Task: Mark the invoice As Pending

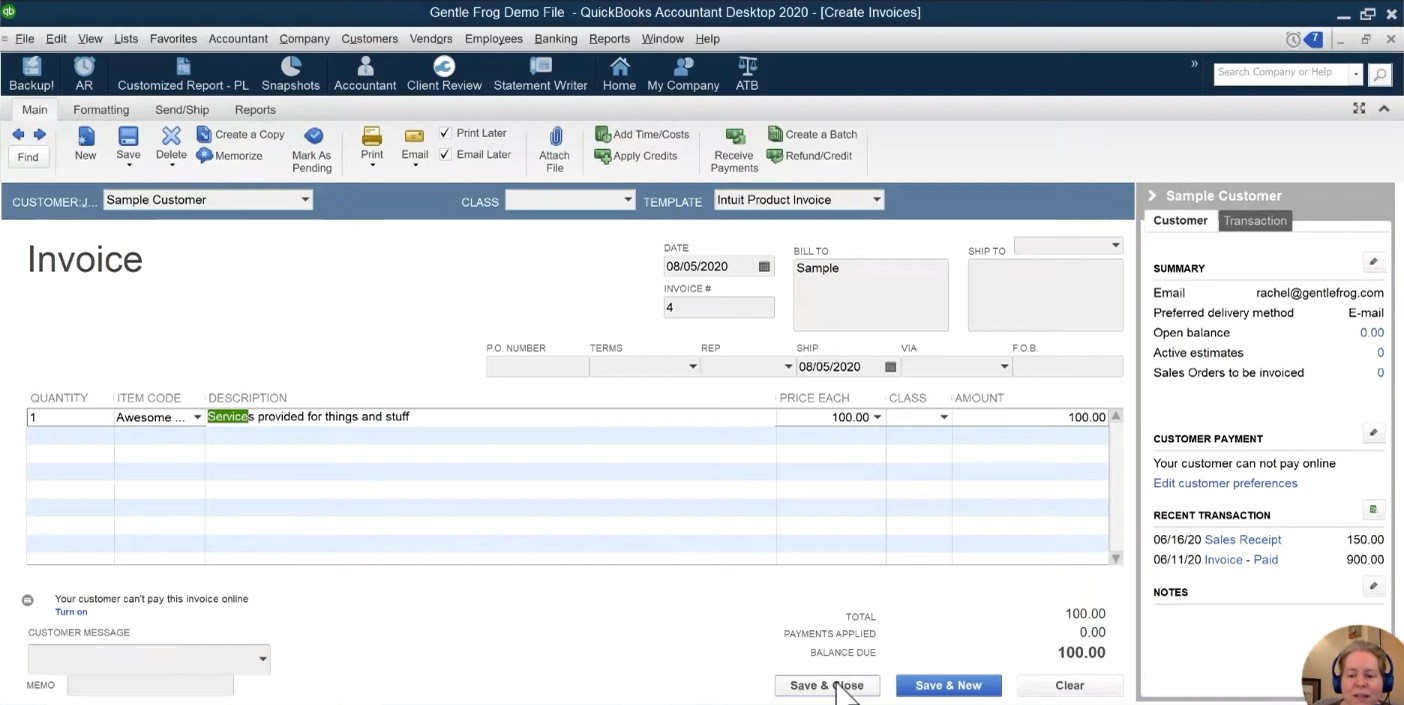Action: [312, 150]
